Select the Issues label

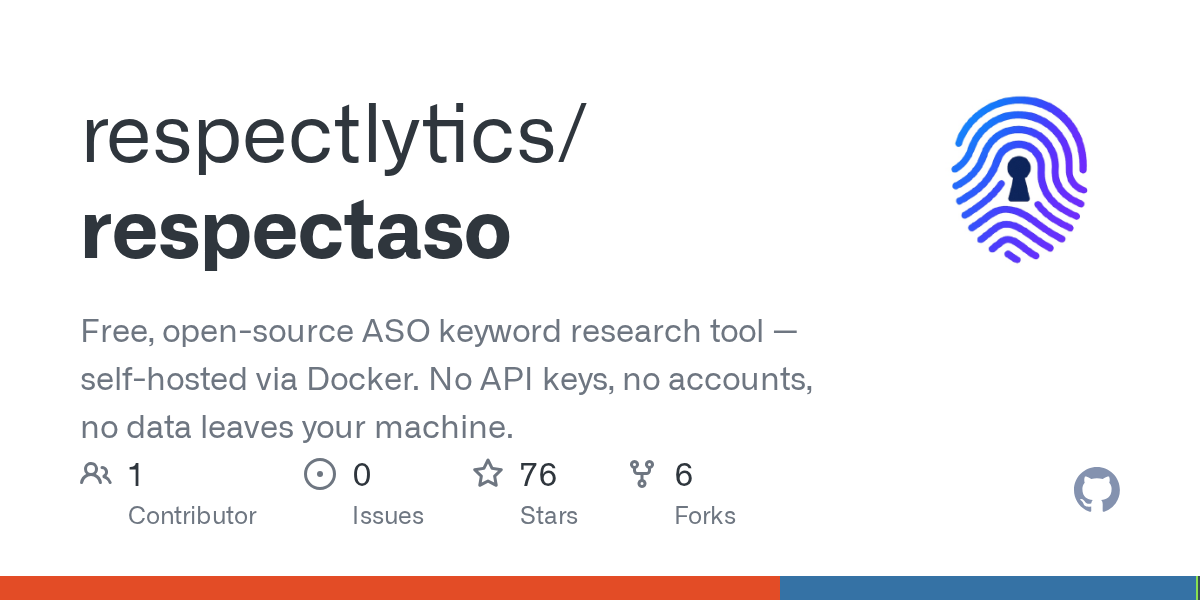(388, 516)
